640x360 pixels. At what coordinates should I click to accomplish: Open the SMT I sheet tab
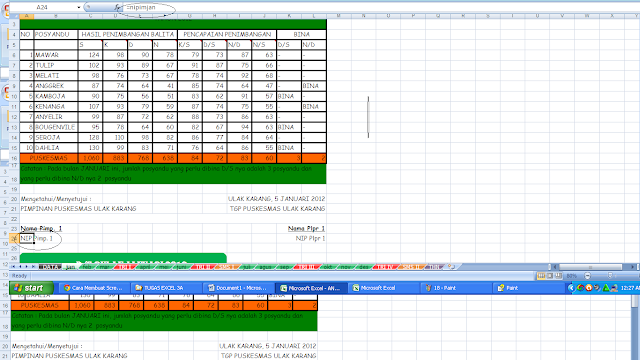[x=227, y=267]
